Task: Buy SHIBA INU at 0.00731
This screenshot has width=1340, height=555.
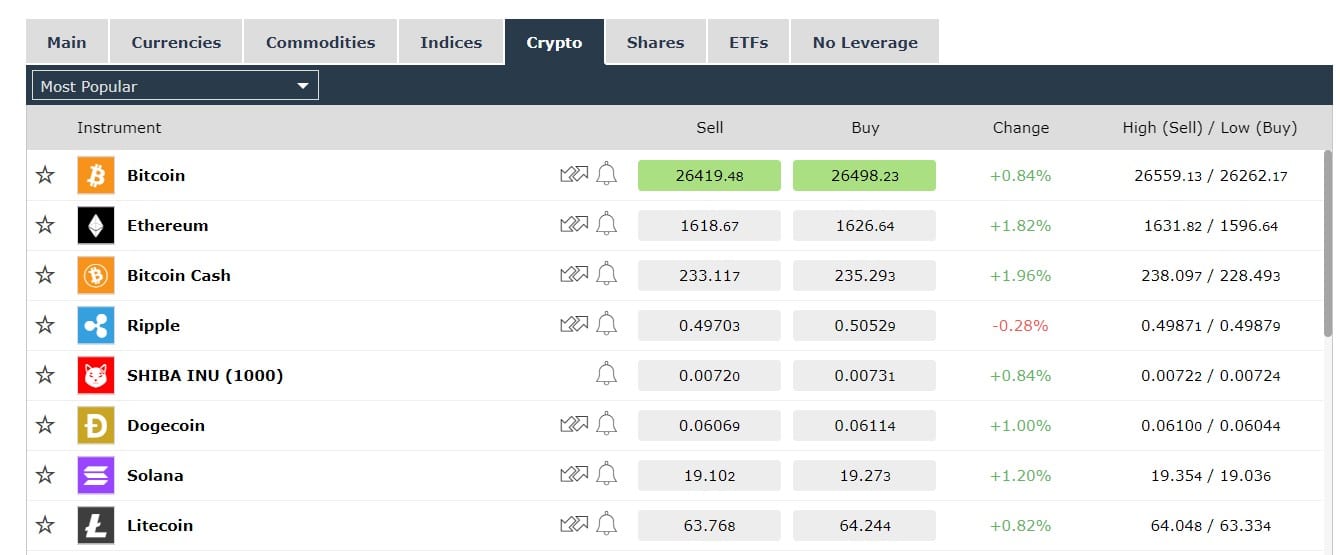Action: (864, 375)
